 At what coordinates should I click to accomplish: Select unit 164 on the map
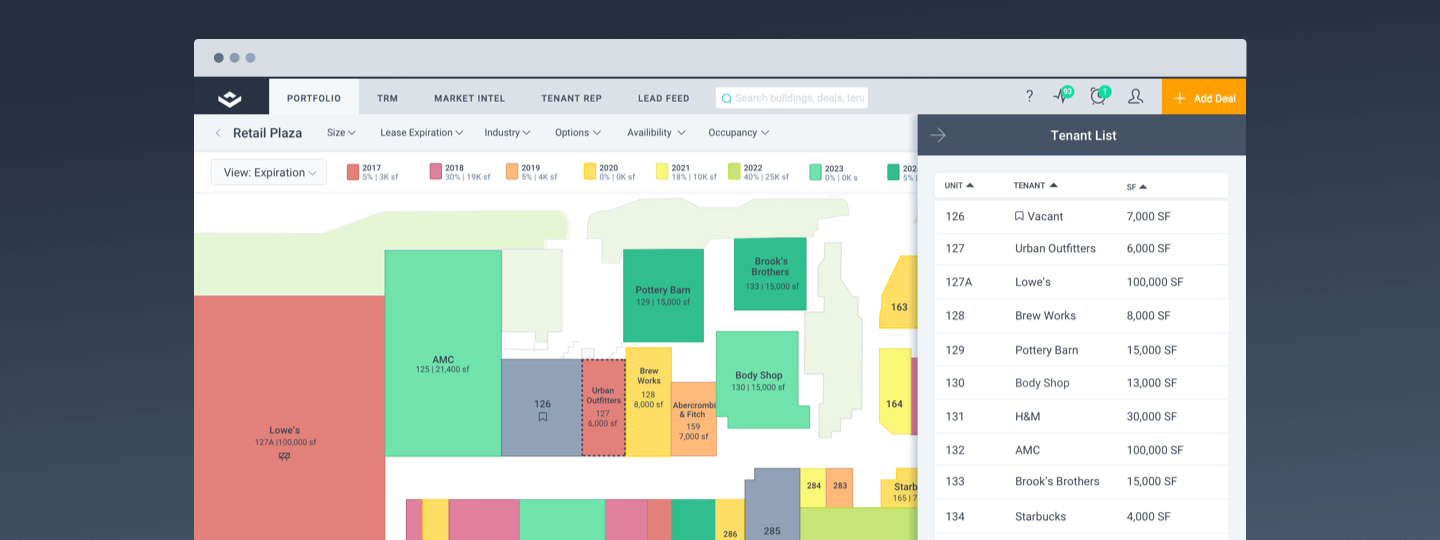click(896, 391)
